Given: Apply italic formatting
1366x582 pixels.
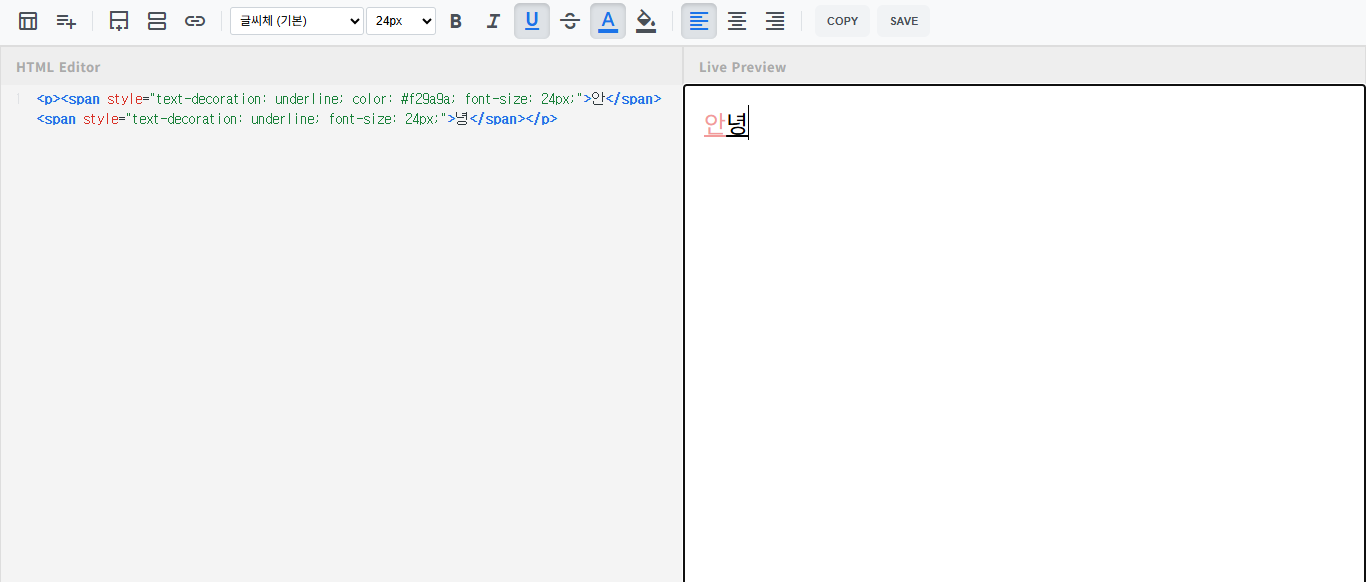Looking at the screenshot, I should (x=493, y=21).
